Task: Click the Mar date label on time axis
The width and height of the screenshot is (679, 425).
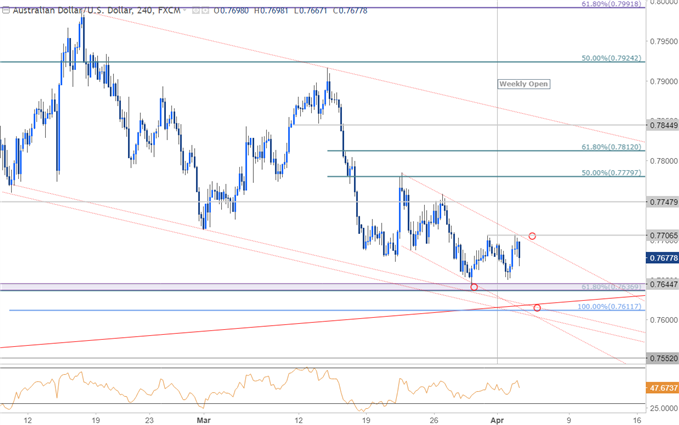Action: coord(204,420)
